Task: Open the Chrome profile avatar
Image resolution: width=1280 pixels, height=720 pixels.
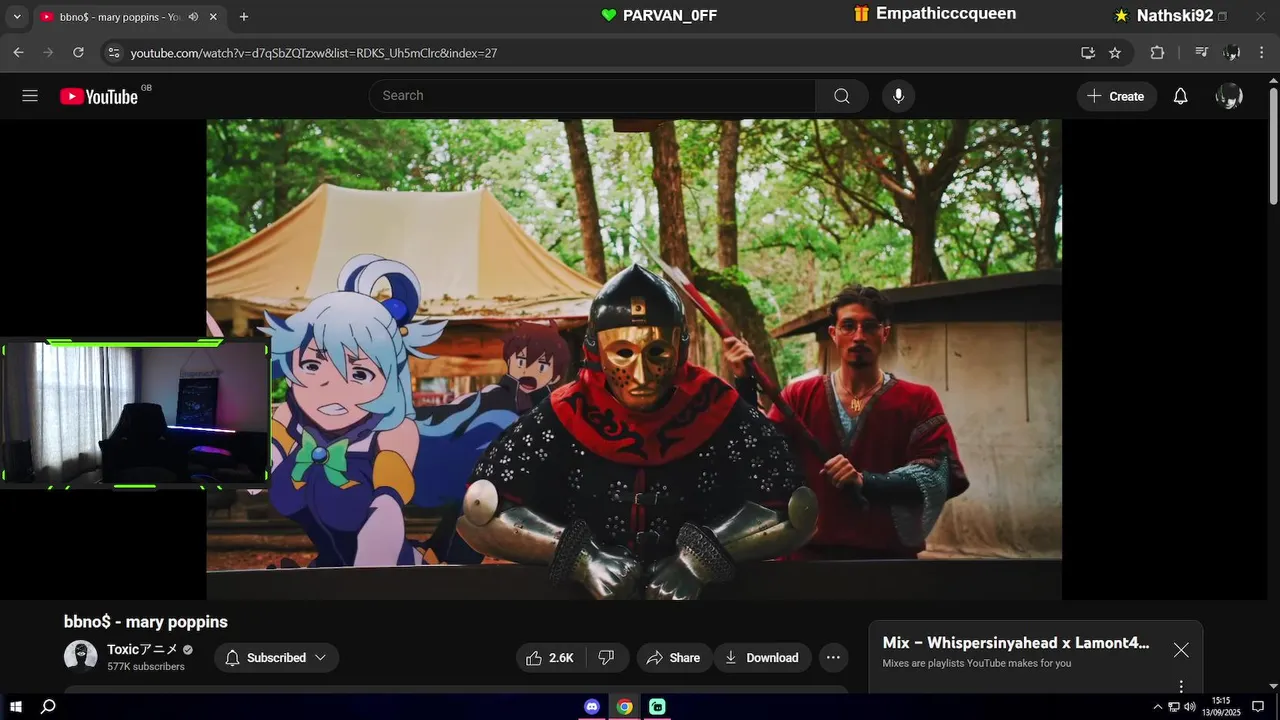Action: coord(1232,52)
